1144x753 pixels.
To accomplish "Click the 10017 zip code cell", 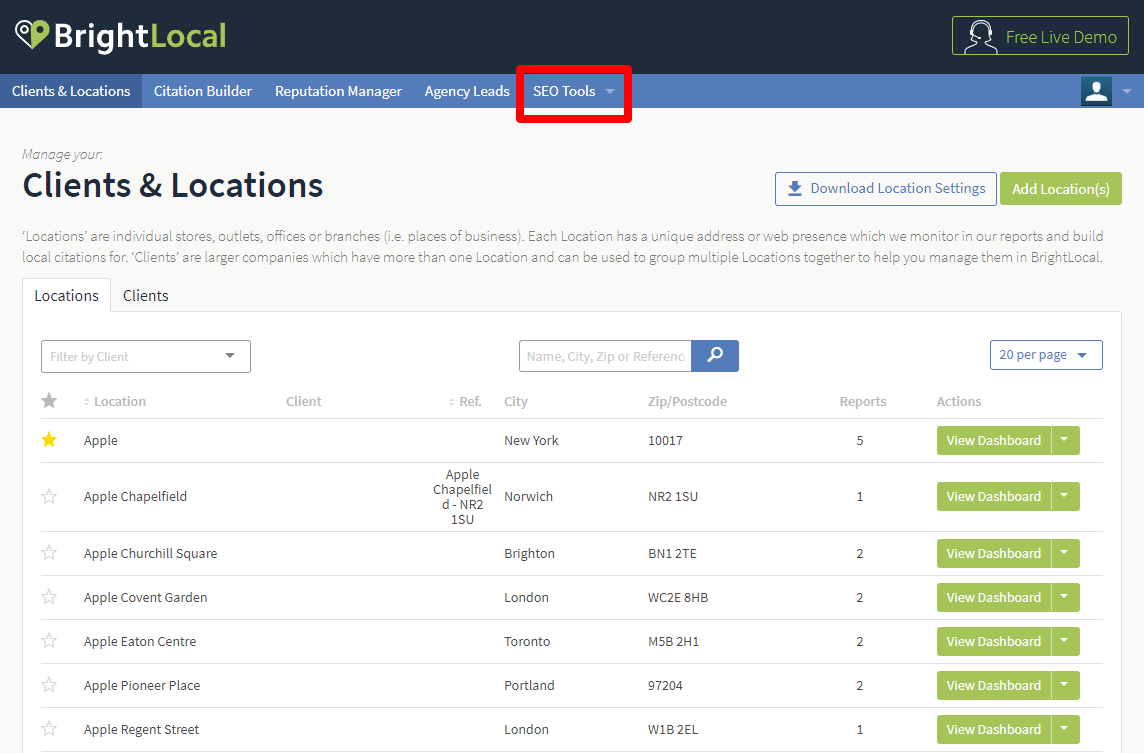I will (665, 440).
